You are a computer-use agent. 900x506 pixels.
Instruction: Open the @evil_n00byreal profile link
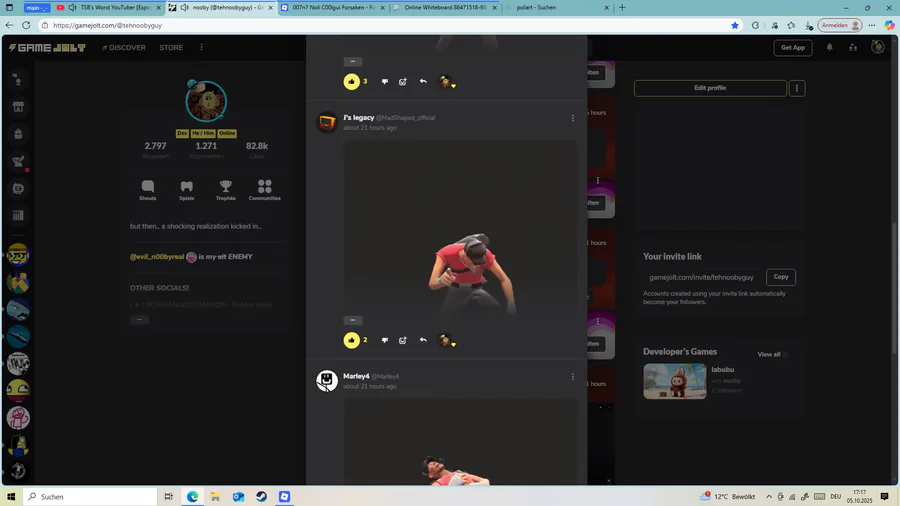pyautogui.click(x=157, y=257)
